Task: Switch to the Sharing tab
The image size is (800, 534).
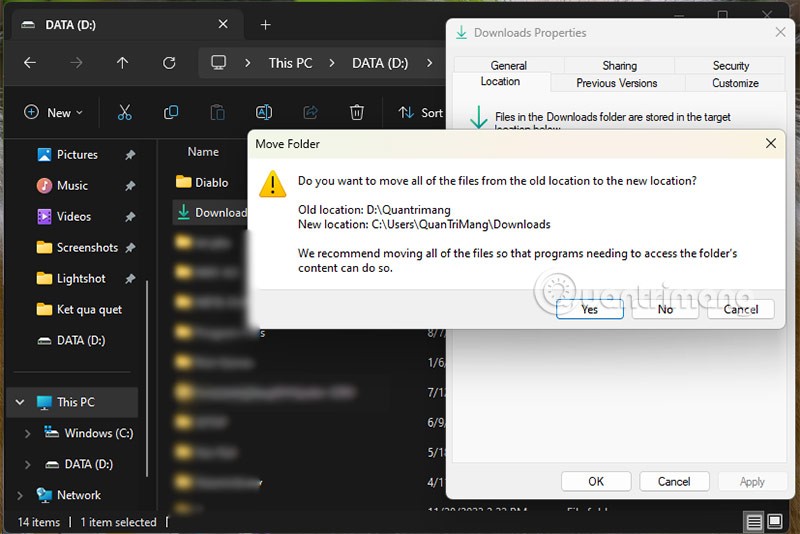Action: tap(619, 66)
